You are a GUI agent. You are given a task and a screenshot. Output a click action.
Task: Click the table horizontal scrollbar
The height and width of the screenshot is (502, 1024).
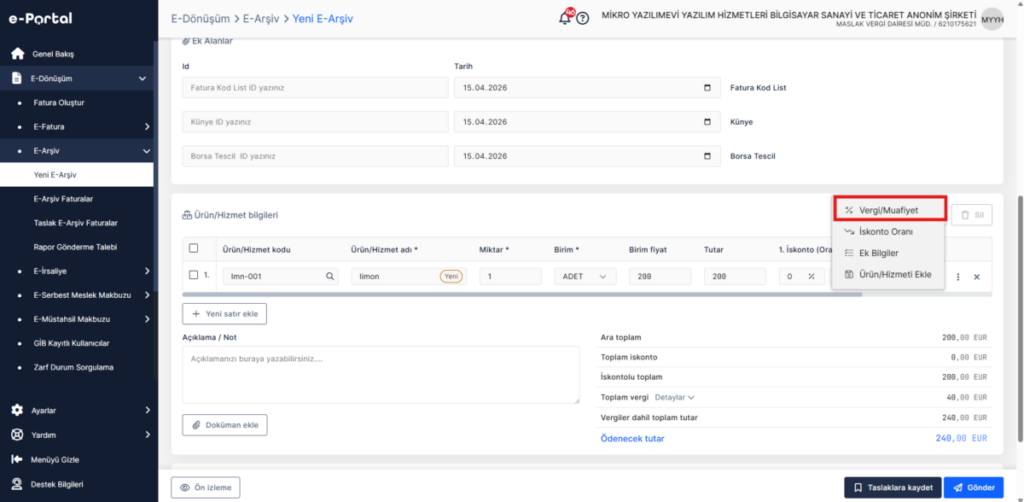(x=522, y=294)
